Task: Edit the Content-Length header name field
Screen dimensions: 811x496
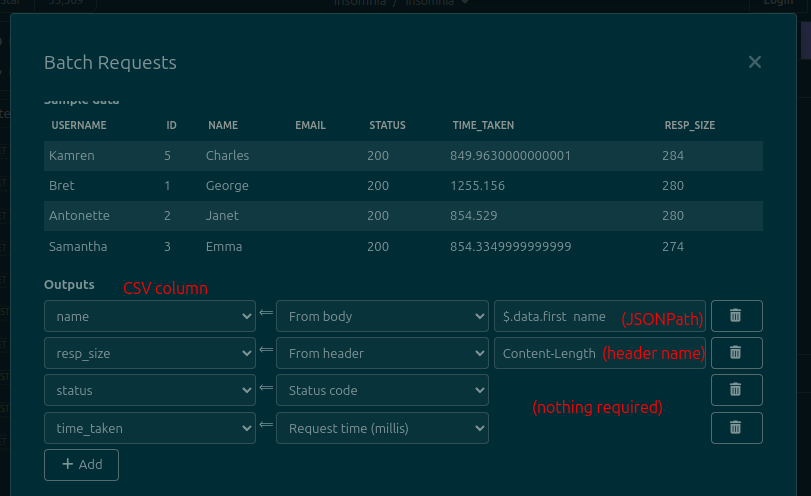Action: [x=600, y=353]
